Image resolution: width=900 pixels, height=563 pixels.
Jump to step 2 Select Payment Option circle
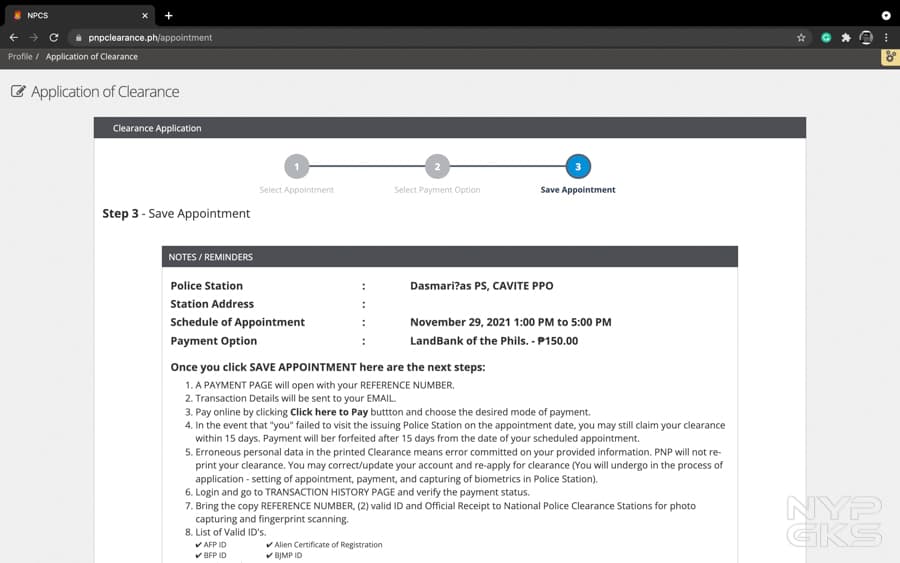point(437,167)
